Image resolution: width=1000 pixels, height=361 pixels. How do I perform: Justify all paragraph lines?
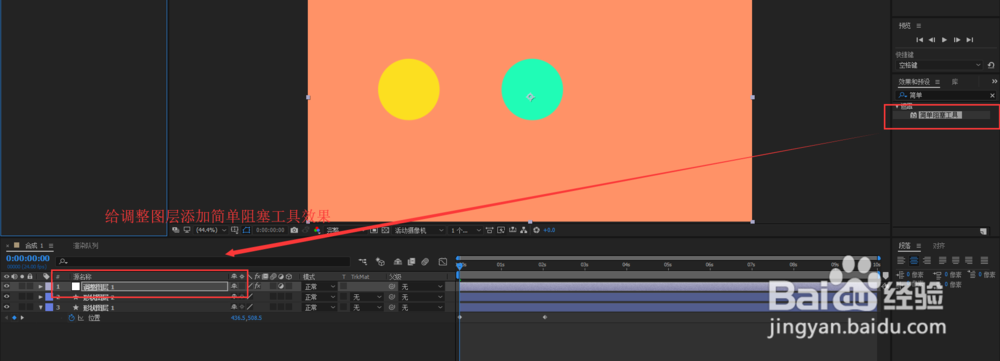(x=984, y=260)
